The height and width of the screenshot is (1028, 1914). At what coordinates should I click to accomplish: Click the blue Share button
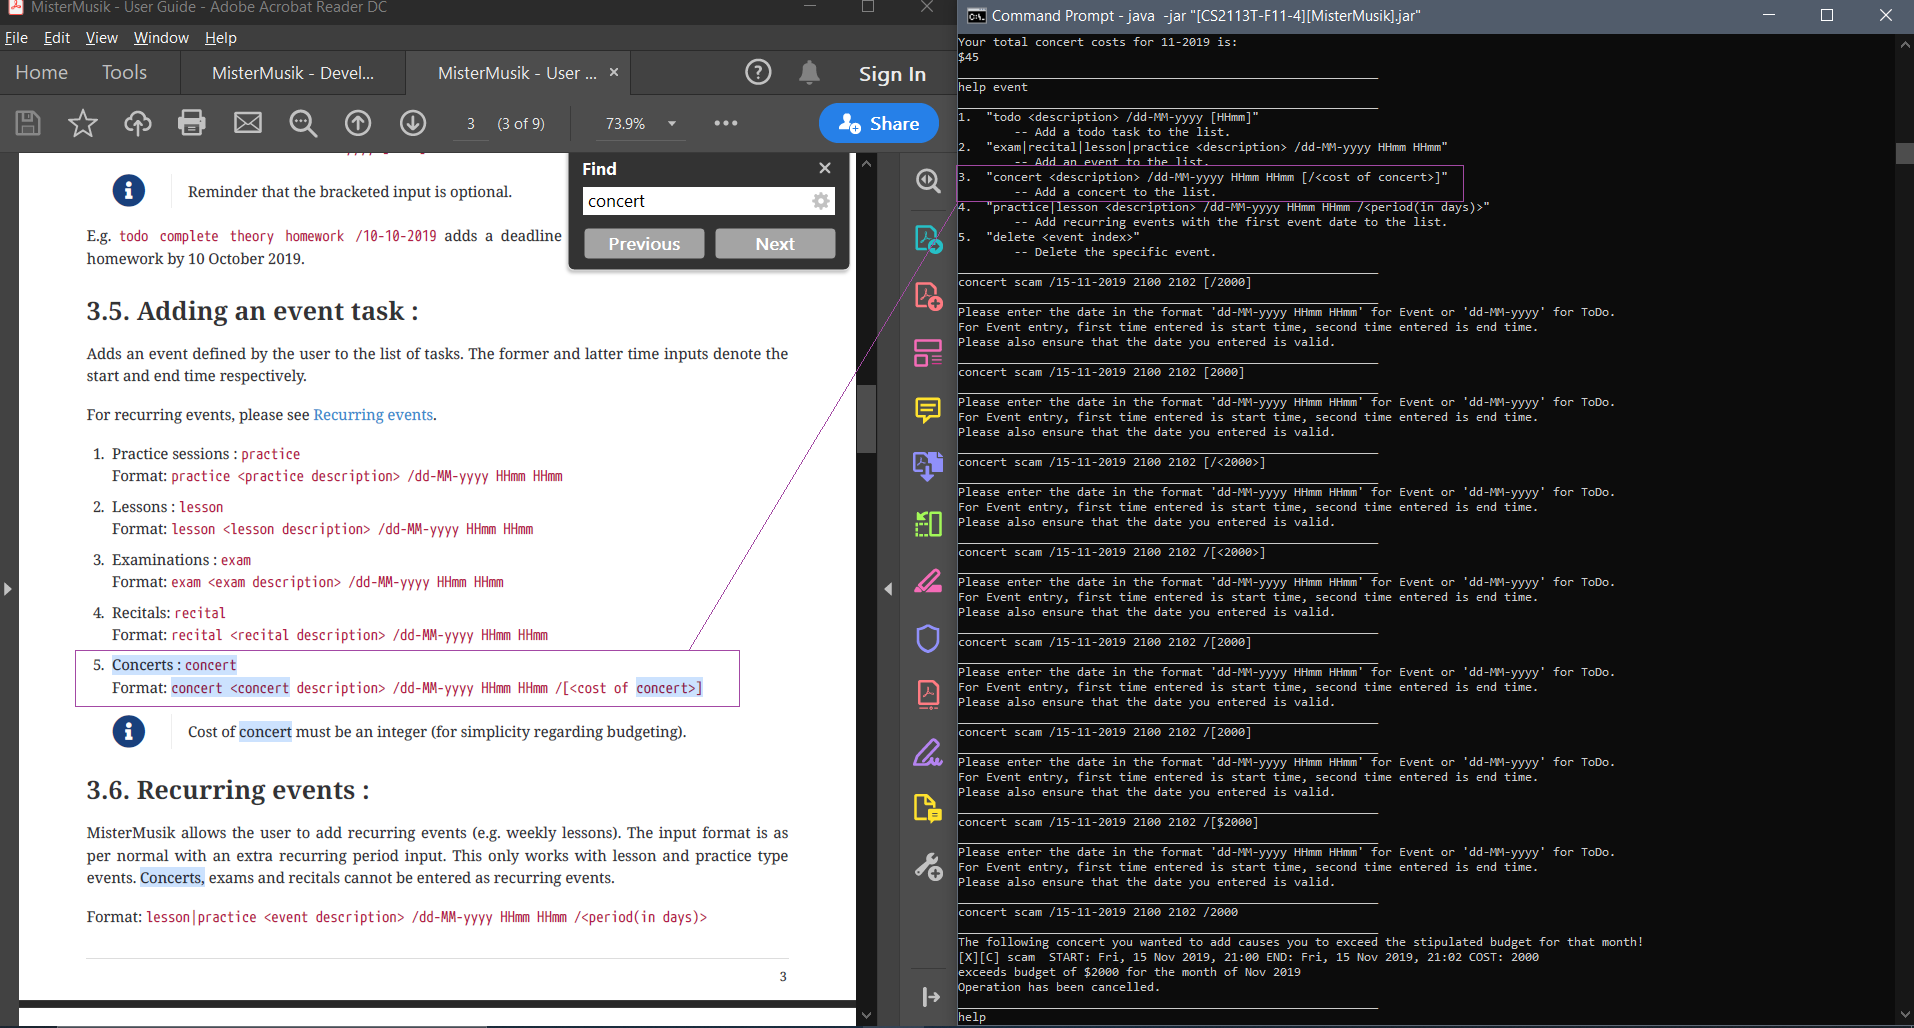point(879,123)
